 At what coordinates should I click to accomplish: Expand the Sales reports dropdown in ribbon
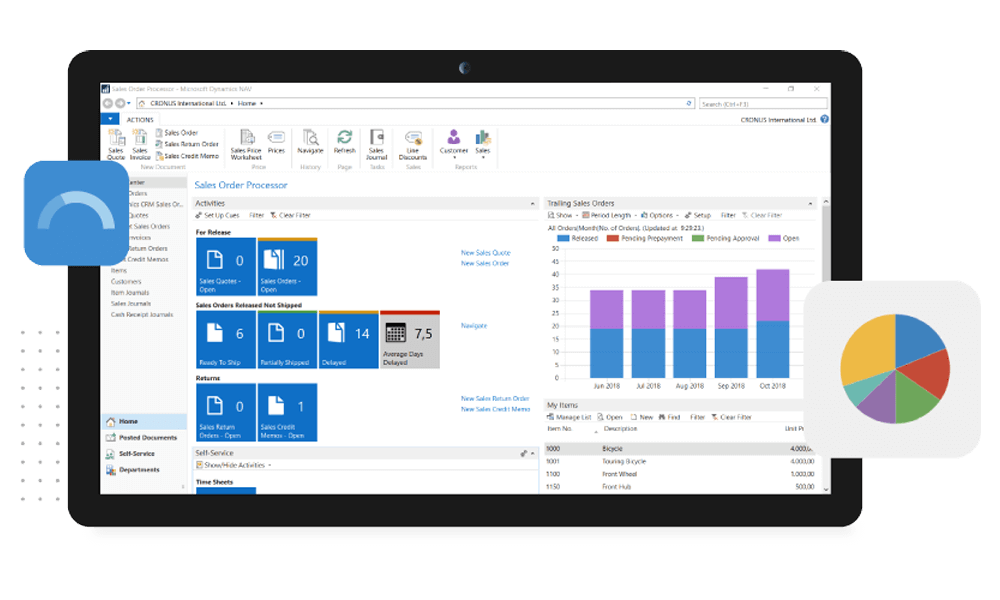point(483,145)
